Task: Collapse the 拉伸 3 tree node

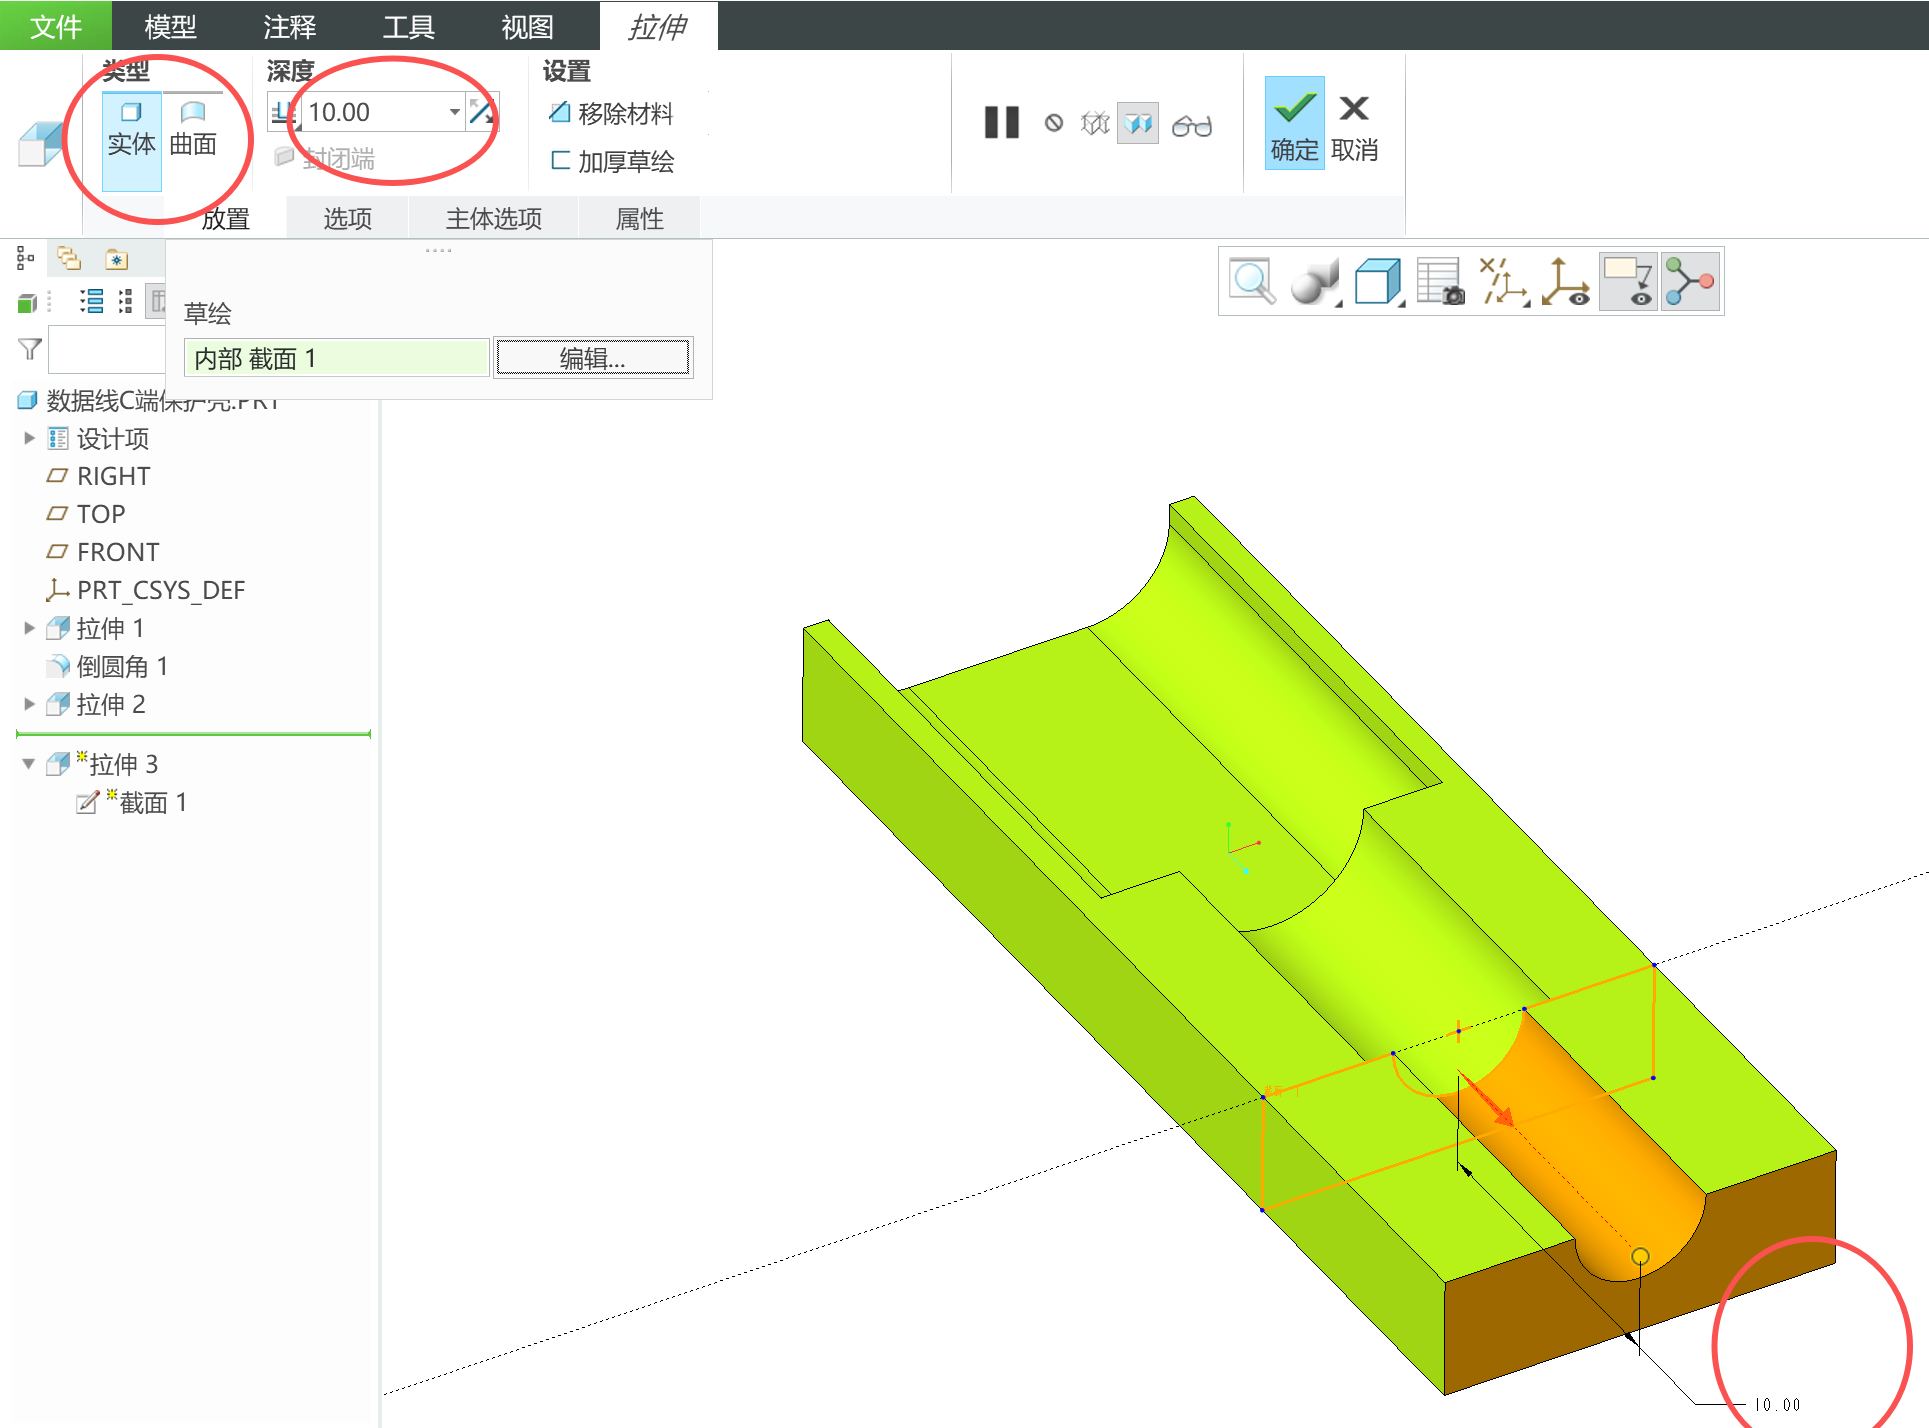Action: [29, 764]
